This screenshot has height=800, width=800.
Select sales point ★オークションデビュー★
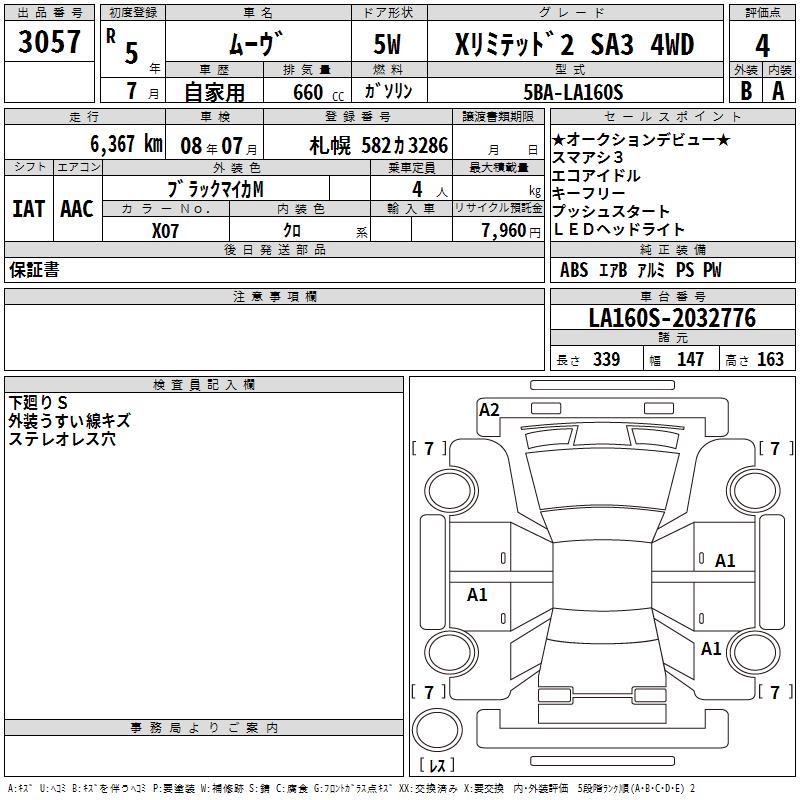pos(641,139)
